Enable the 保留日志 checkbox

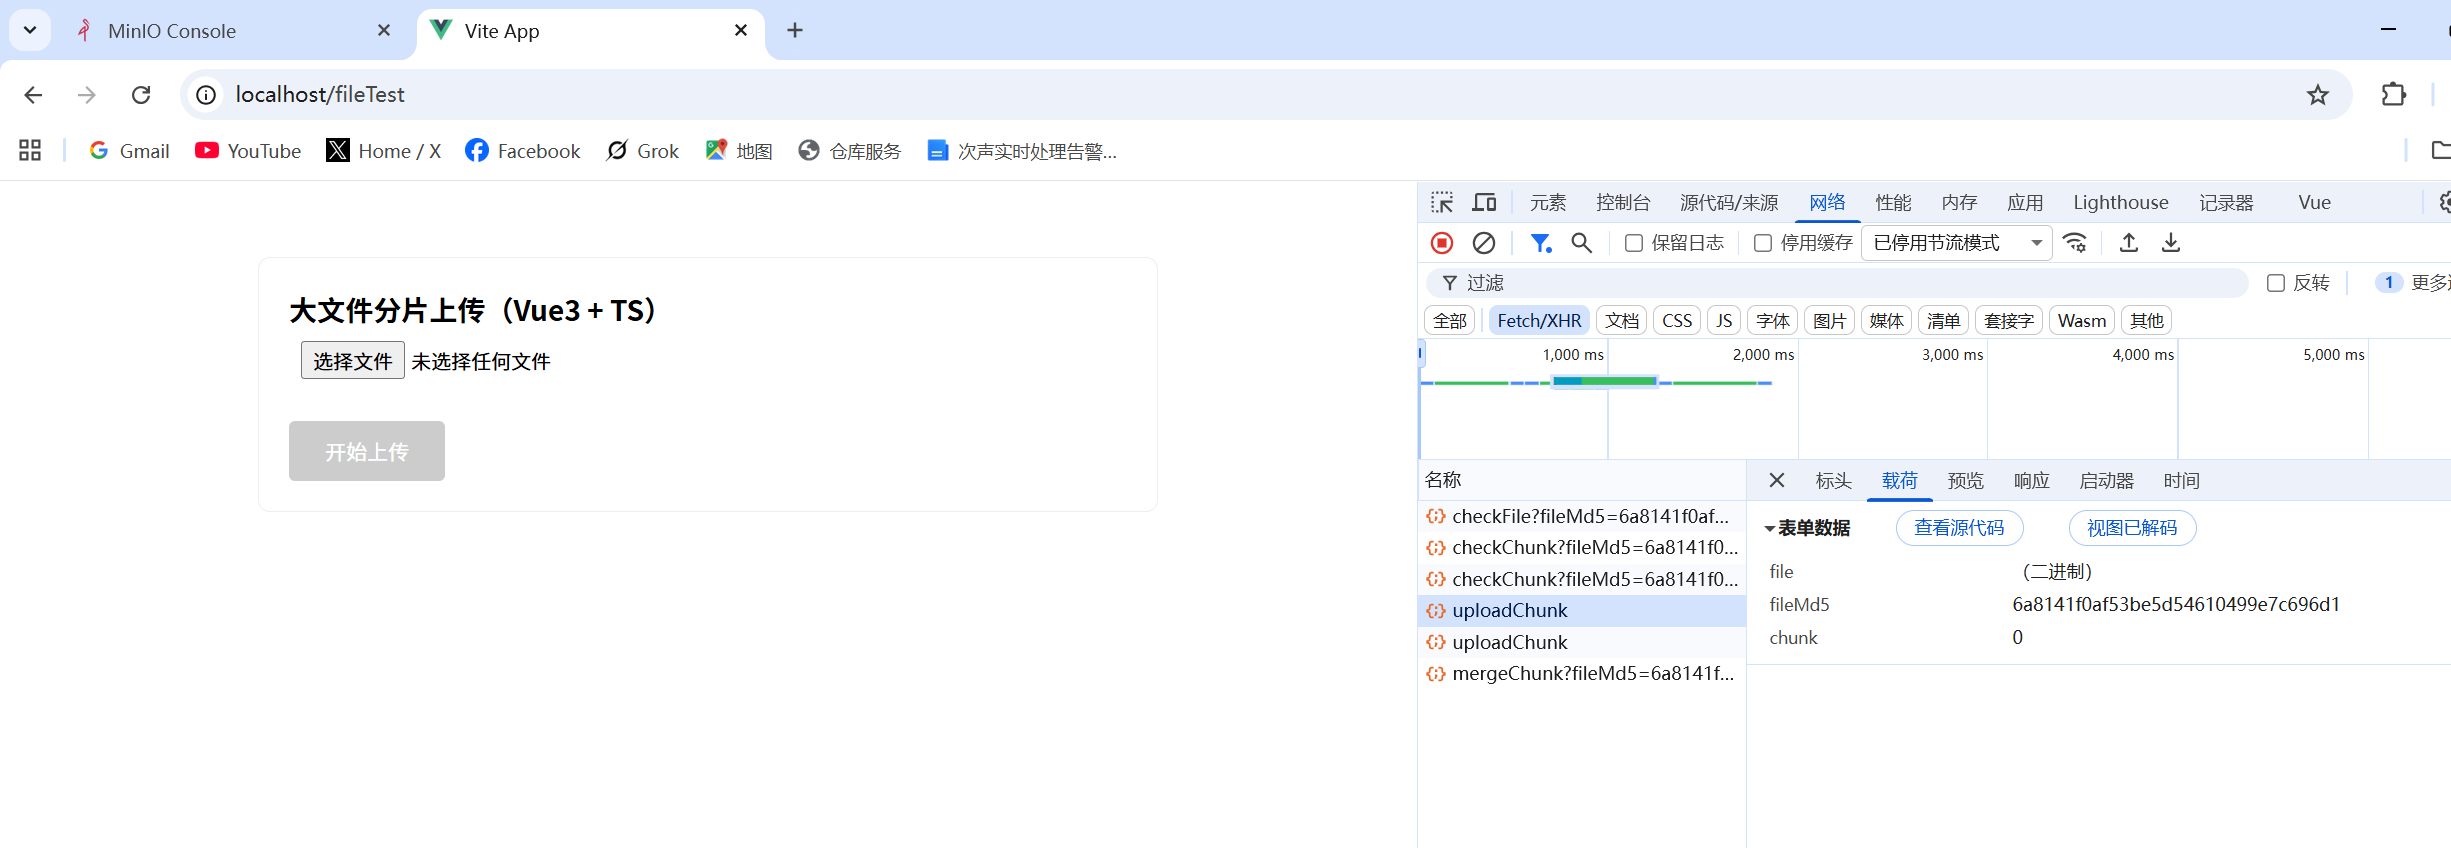click(1634, 243)
